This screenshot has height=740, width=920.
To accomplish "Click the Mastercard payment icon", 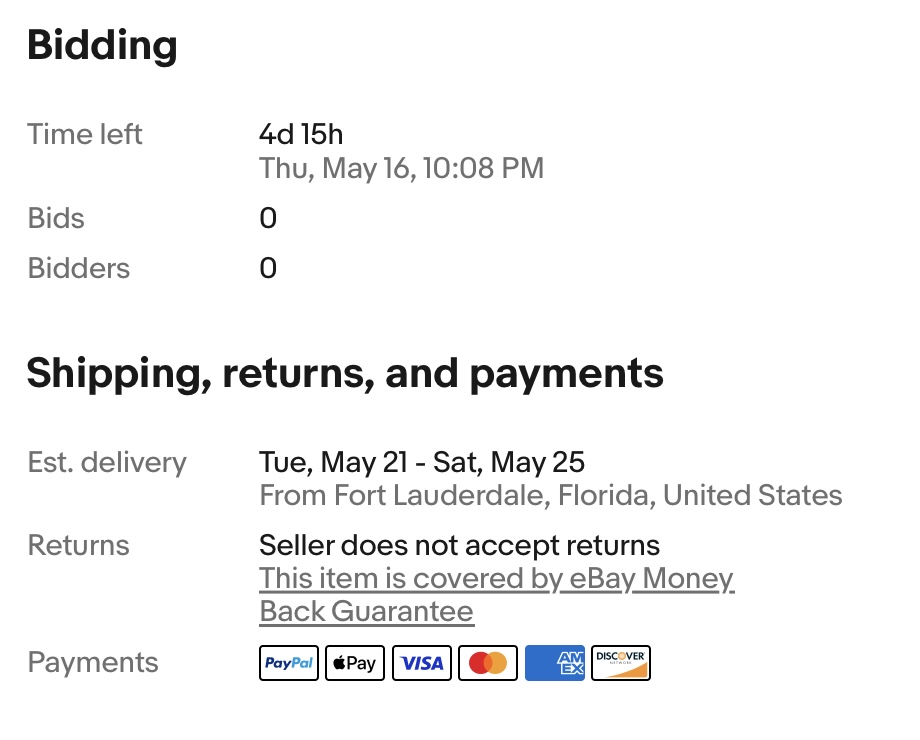I will pyautogui.click(x=488, y=663).
